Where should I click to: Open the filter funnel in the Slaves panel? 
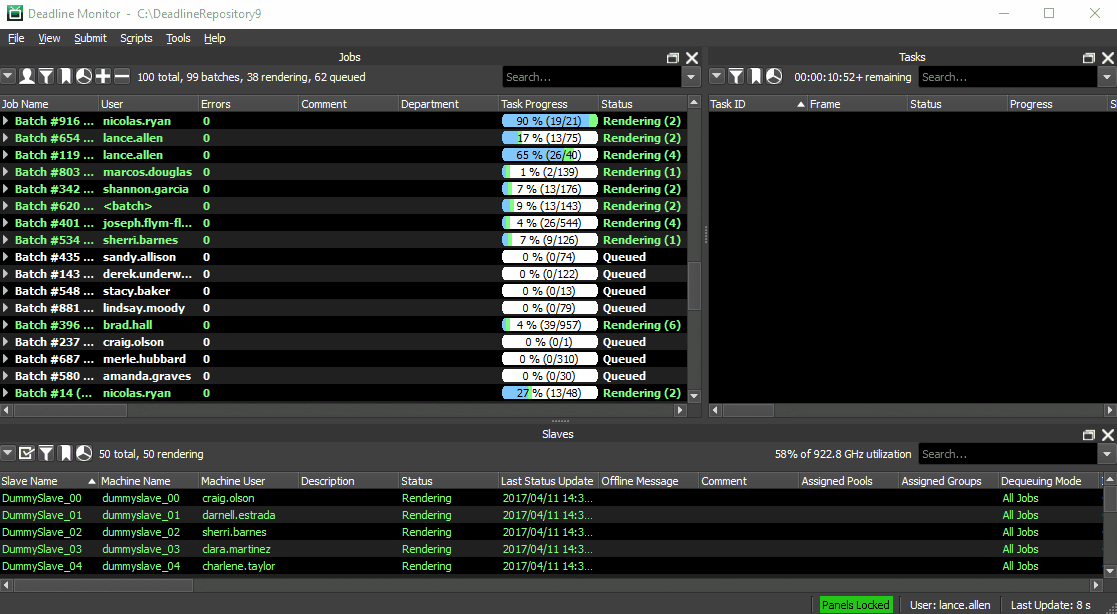[x=46, y=453]
